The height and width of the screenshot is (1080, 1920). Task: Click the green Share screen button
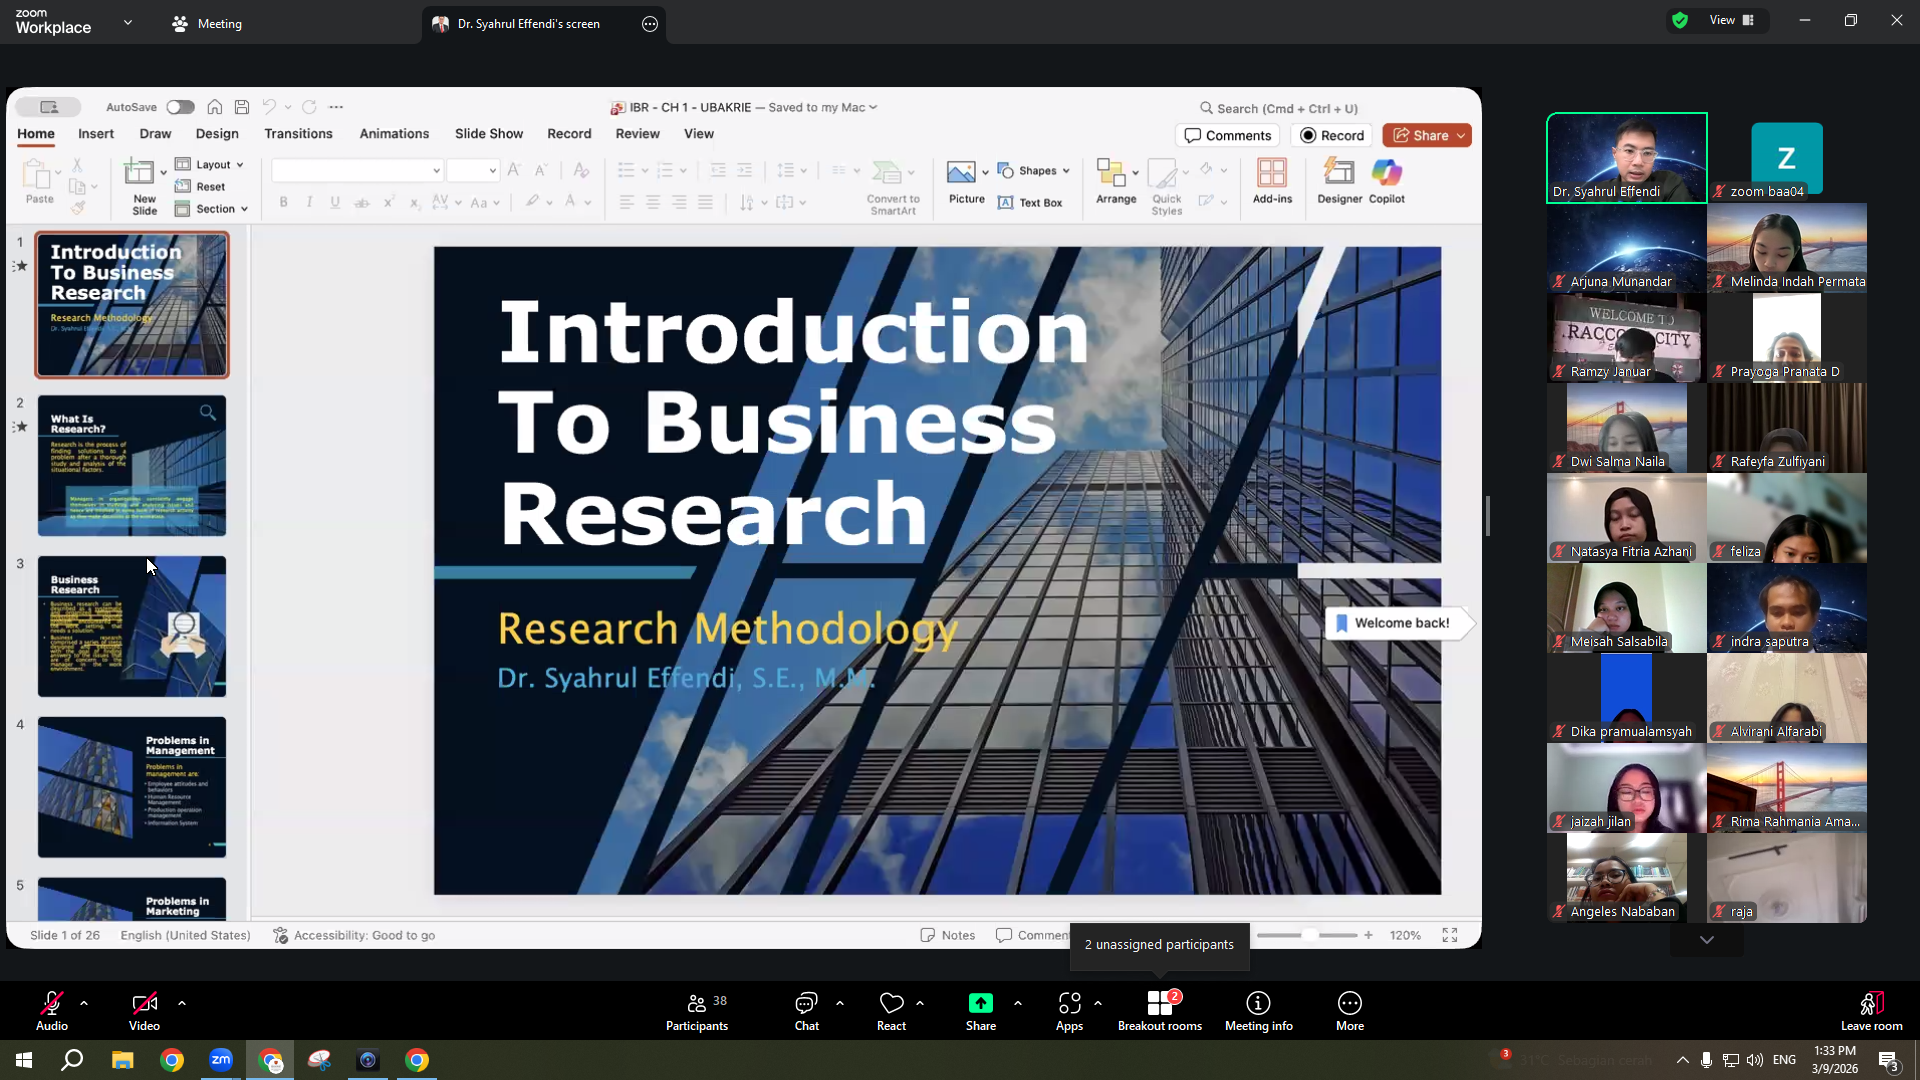(981, 1010)
